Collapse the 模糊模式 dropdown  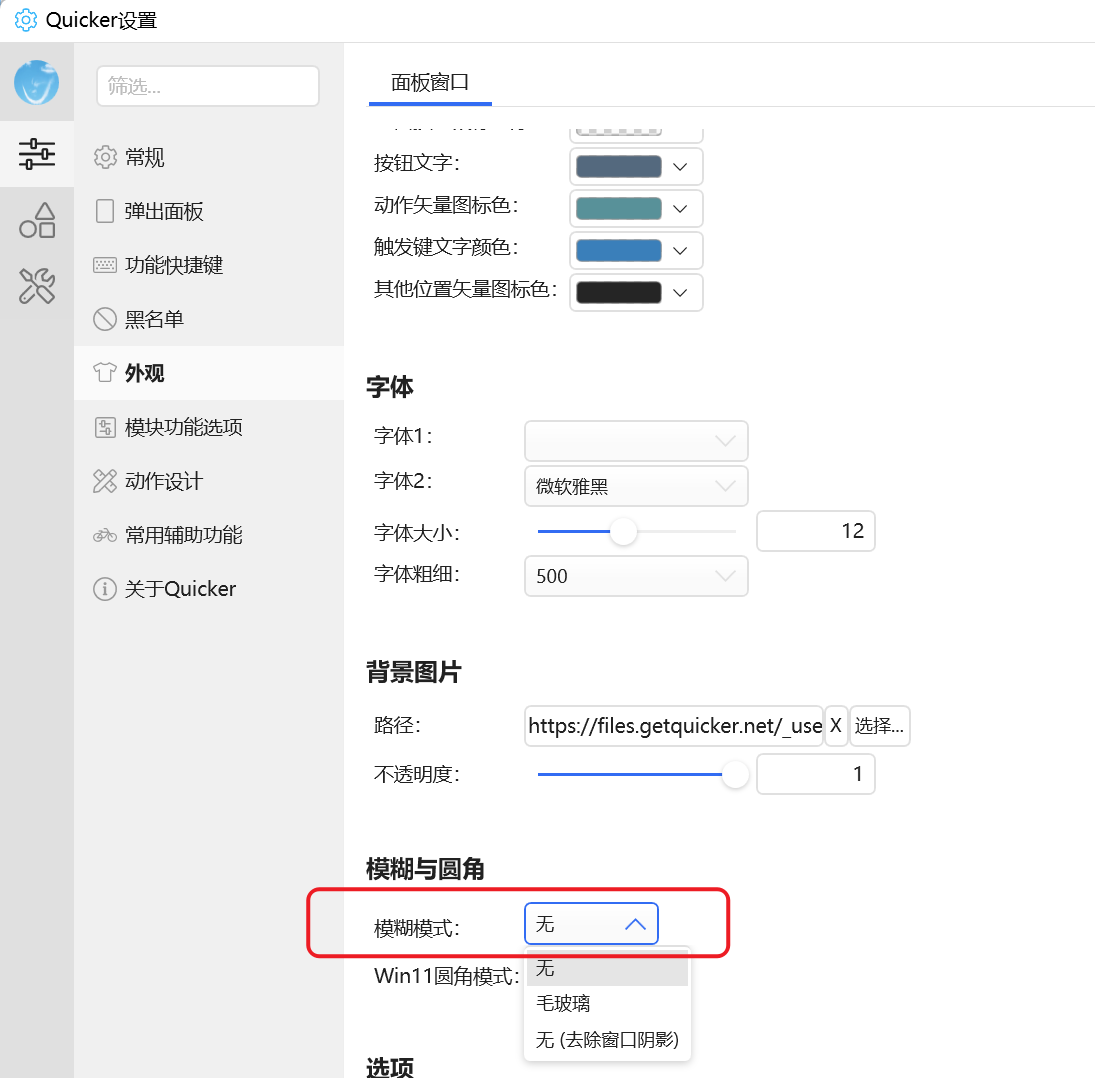pyautogui.click(x=591, y=924)
